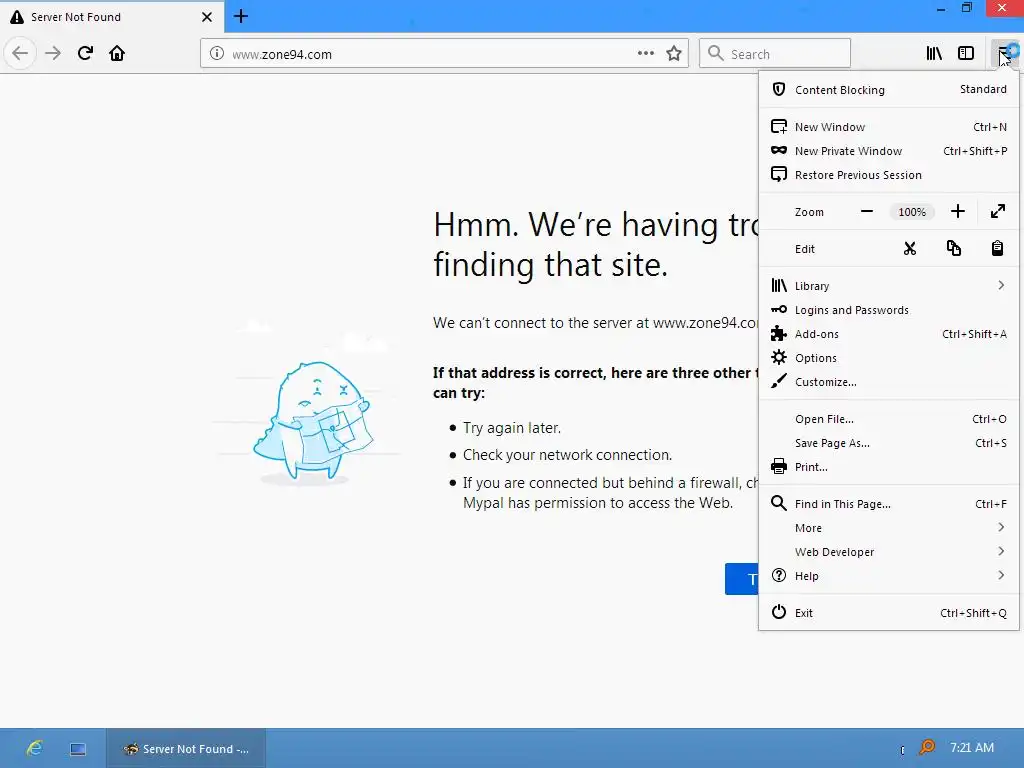Viewport: 1024px width, 768px height.
Task: Zoom out with the minus button
Action: [867, 212]
